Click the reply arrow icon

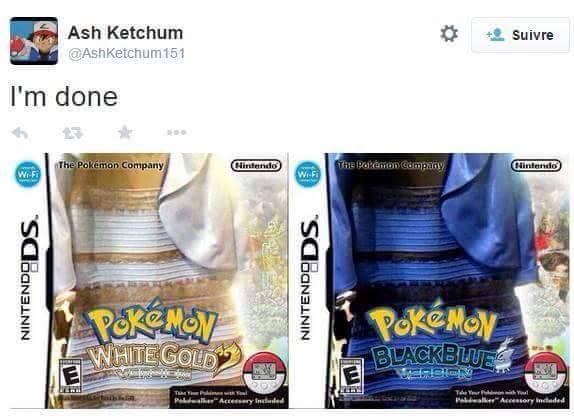pyautogui.click(x=20, y=133)
